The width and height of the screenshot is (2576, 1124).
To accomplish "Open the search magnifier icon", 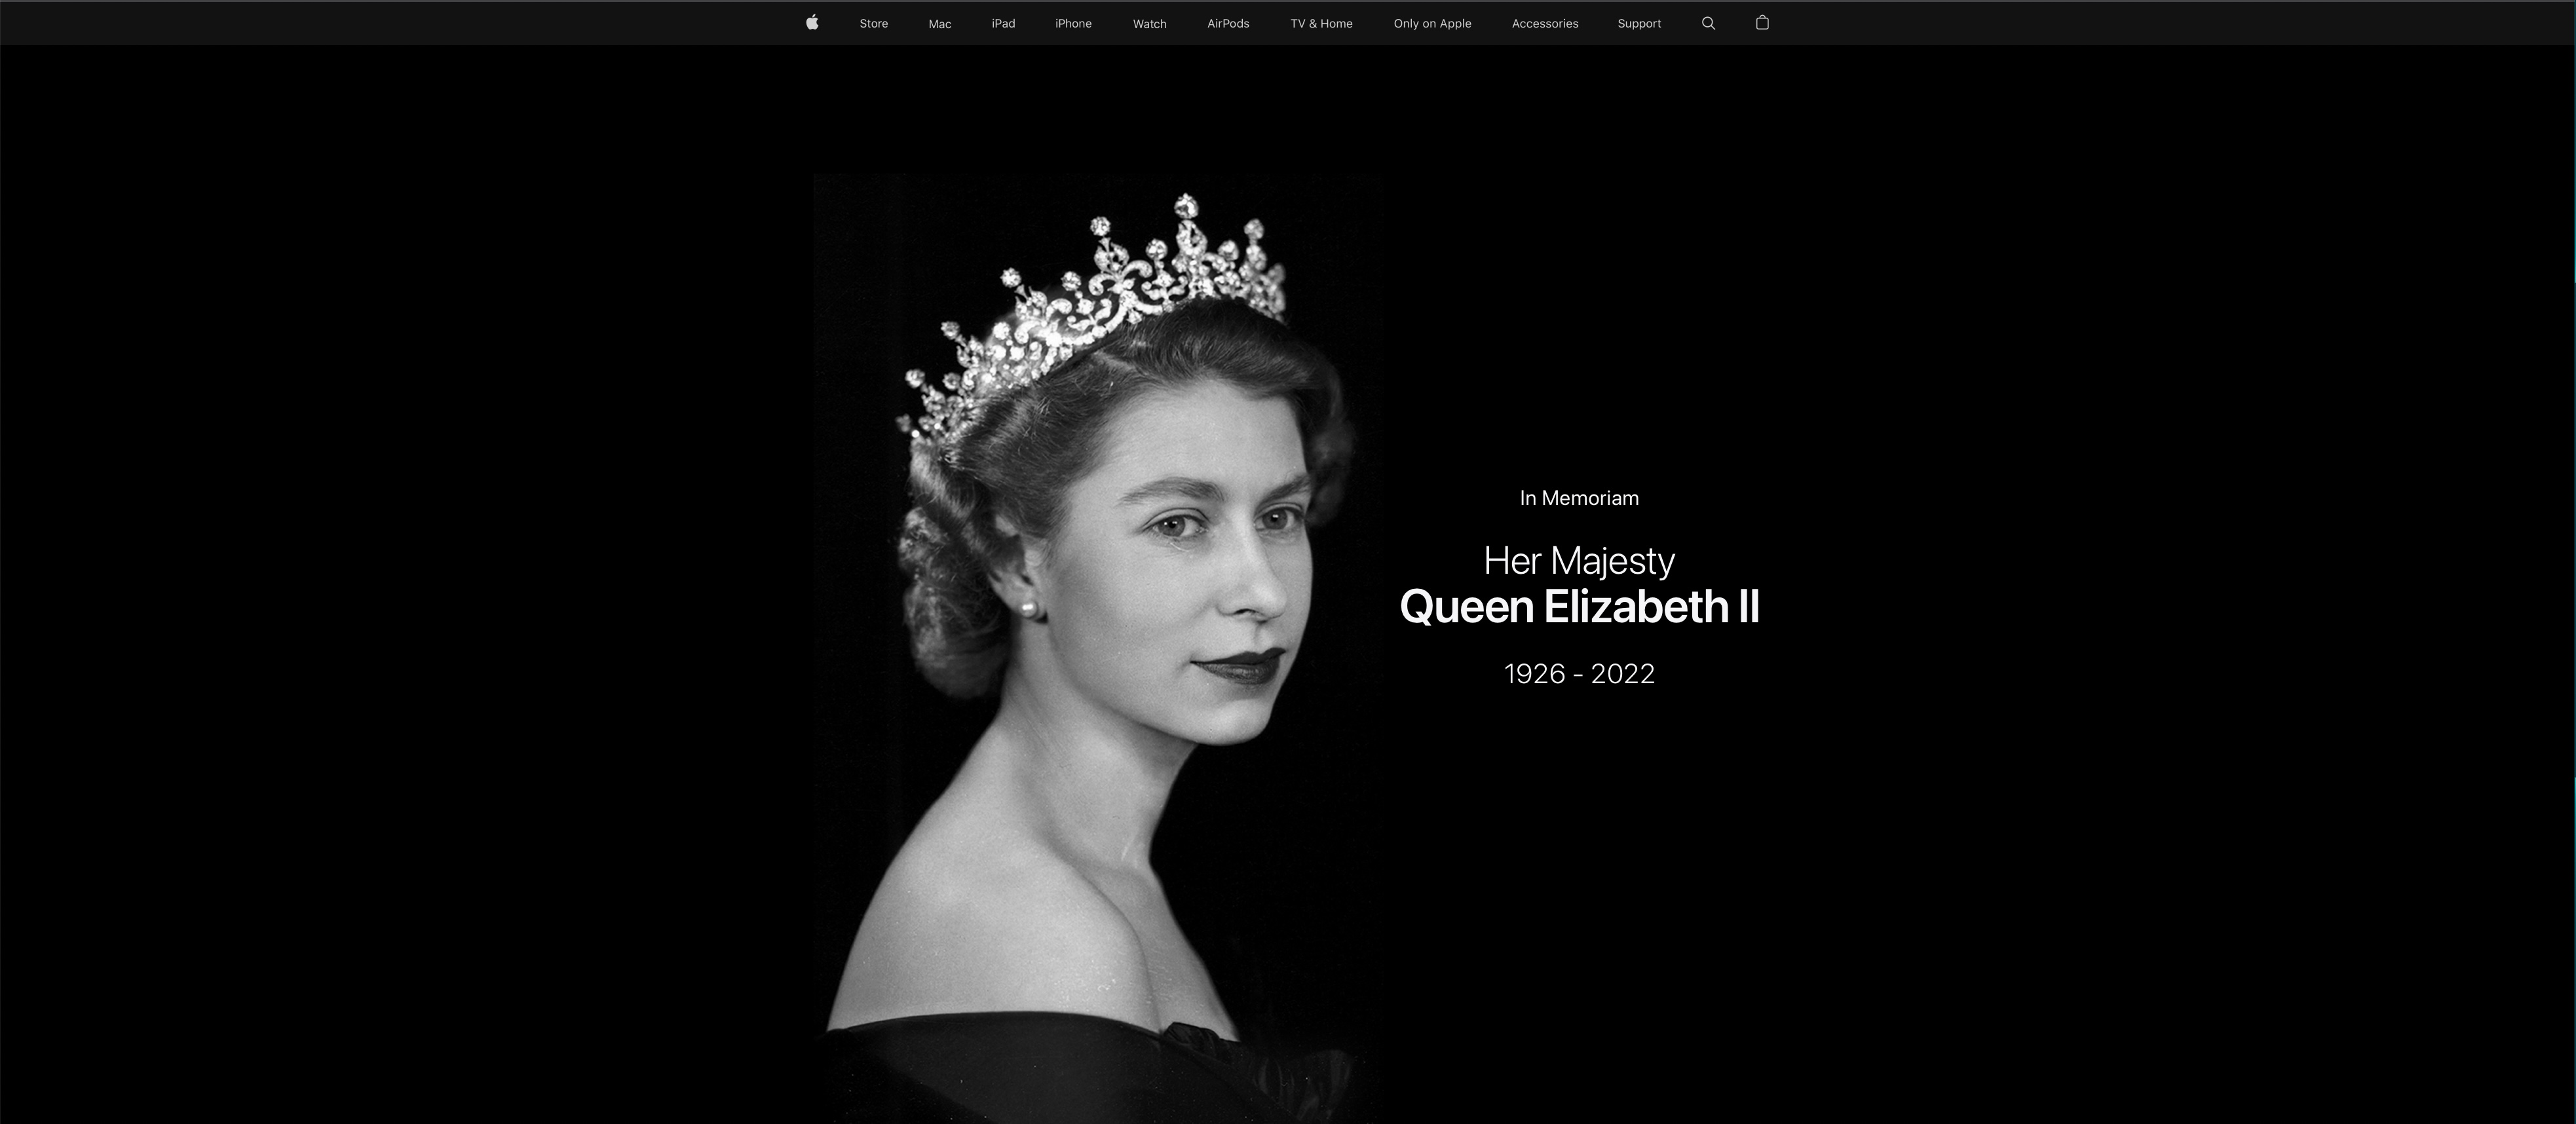I will click(1708, 23).
